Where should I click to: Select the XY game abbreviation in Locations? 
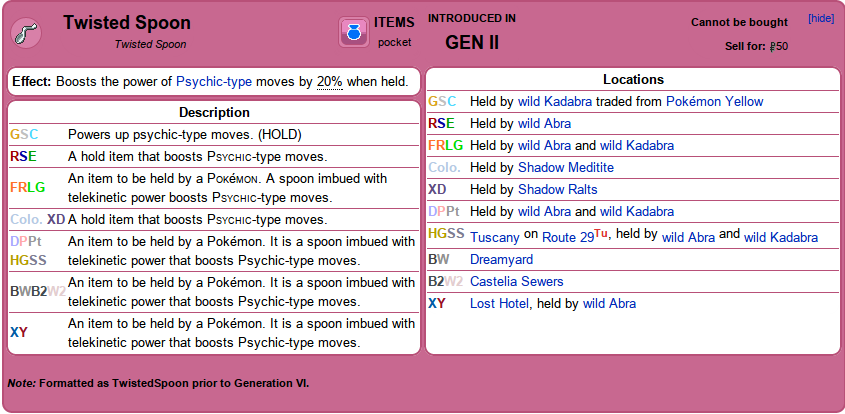tap(437, 303)
